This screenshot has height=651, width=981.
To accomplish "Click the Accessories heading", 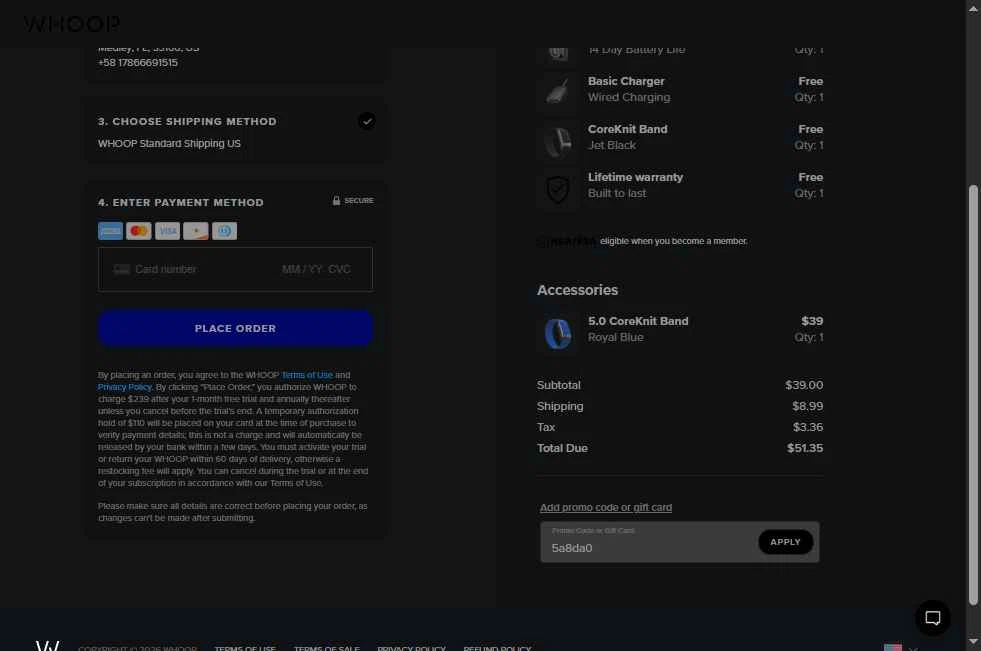I will [577, 290].
